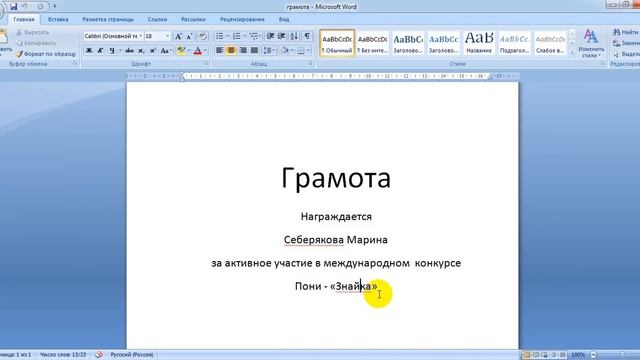Open the Рецензирование tab

point(242,20)
